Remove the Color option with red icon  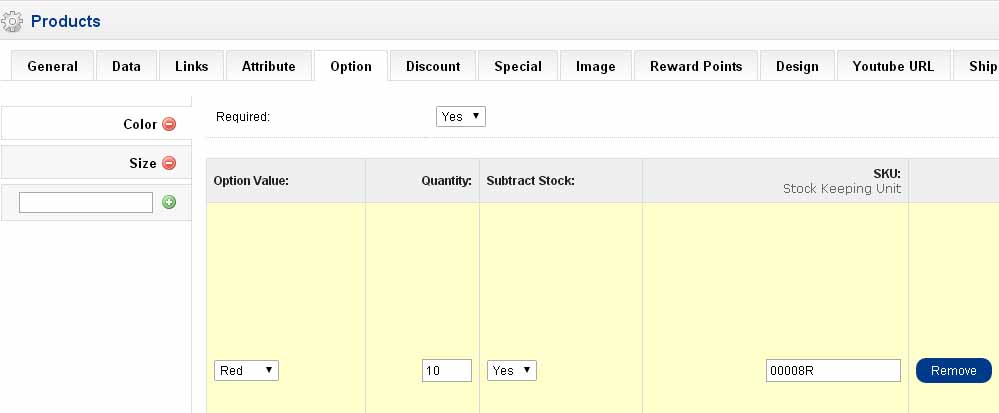click(x=169, y=124)
